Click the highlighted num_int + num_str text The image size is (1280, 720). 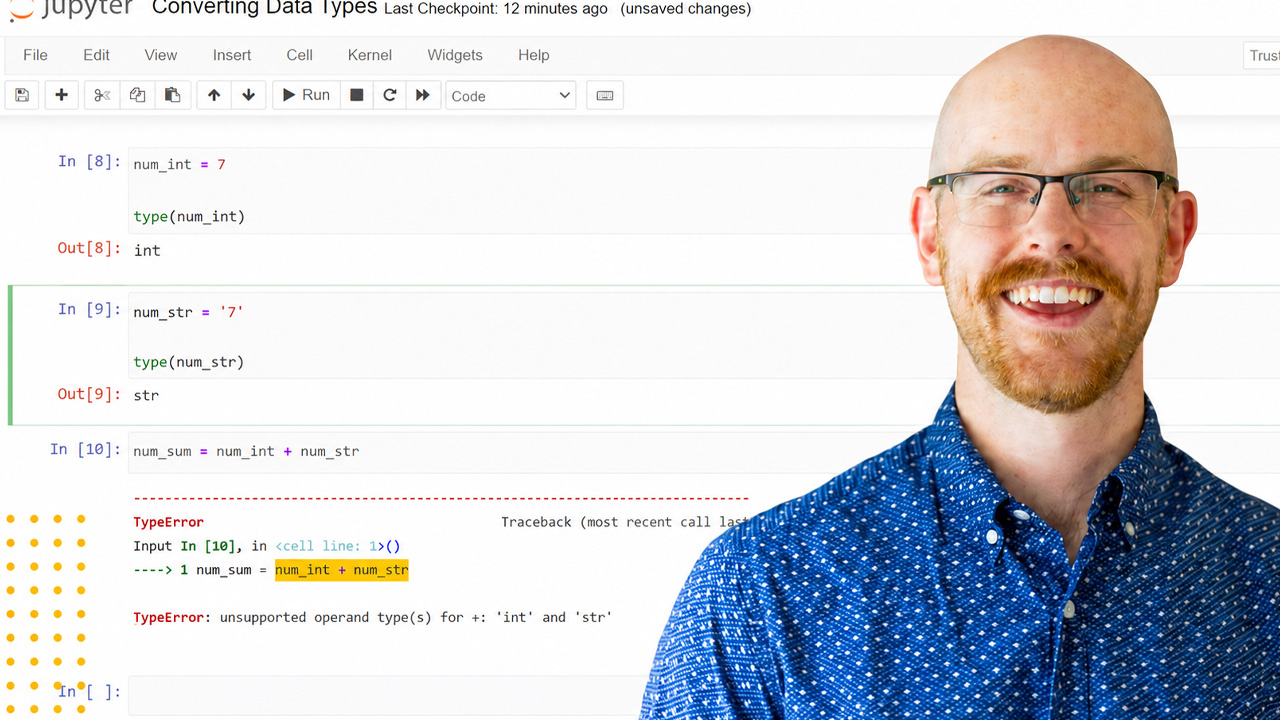(x=342, y=570)
